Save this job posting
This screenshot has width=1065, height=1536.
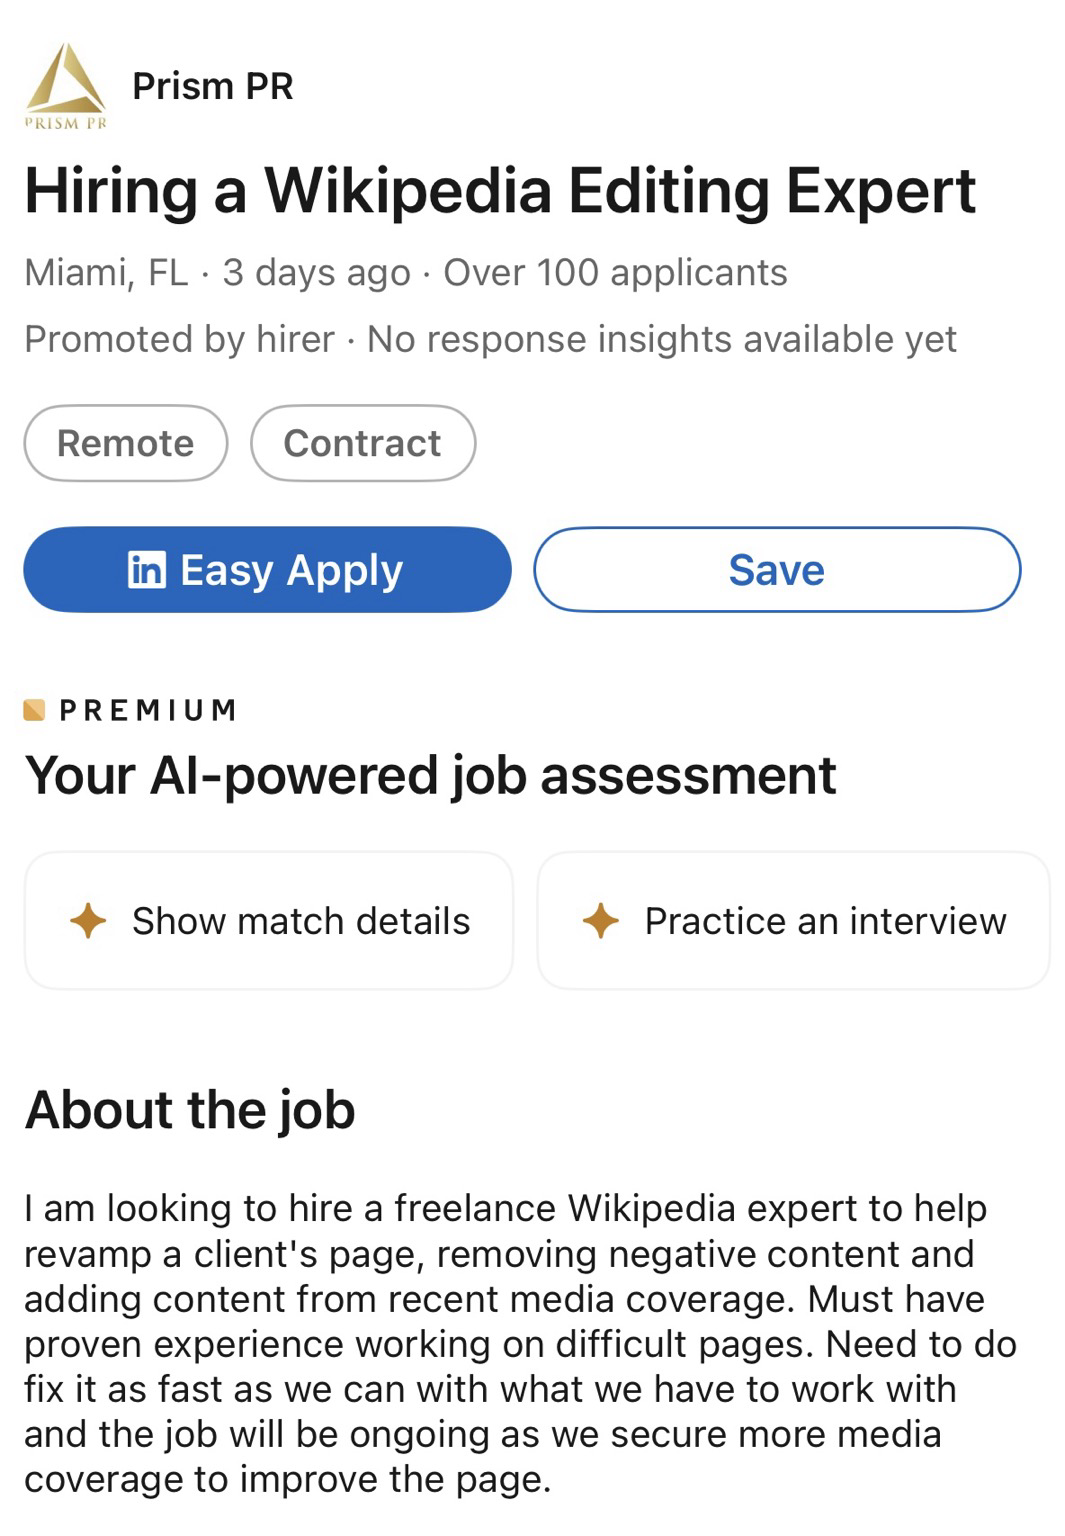(x=776, y=570)
